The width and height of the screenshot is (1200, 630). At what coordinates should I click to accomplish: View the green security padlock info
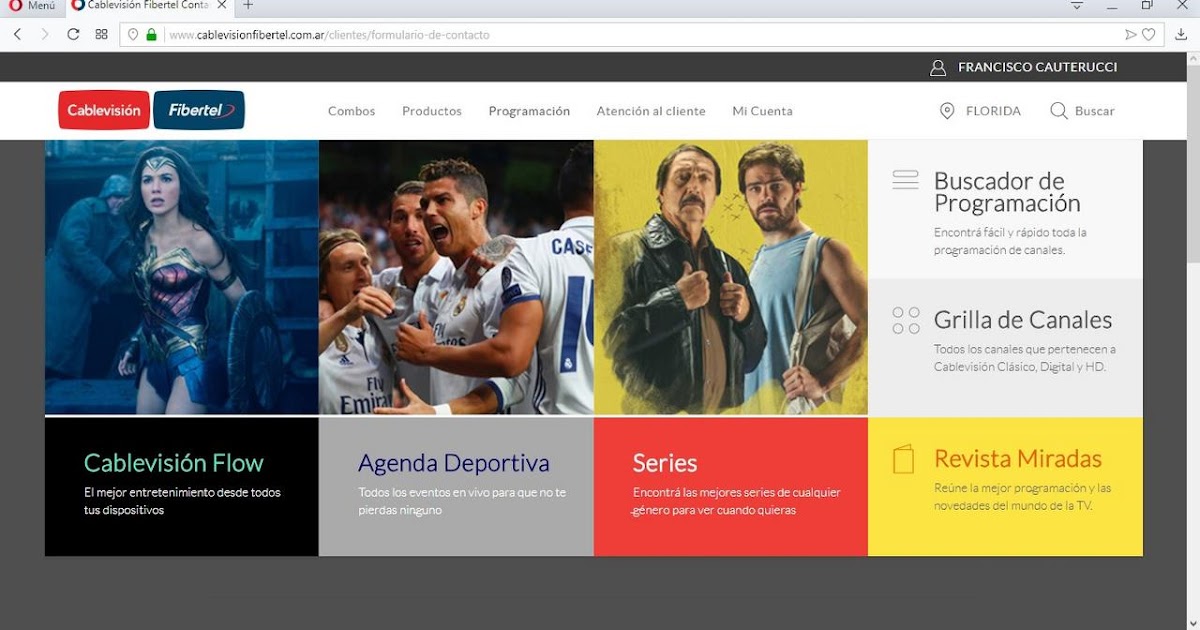pyautogui.click(x=152, y=34)
